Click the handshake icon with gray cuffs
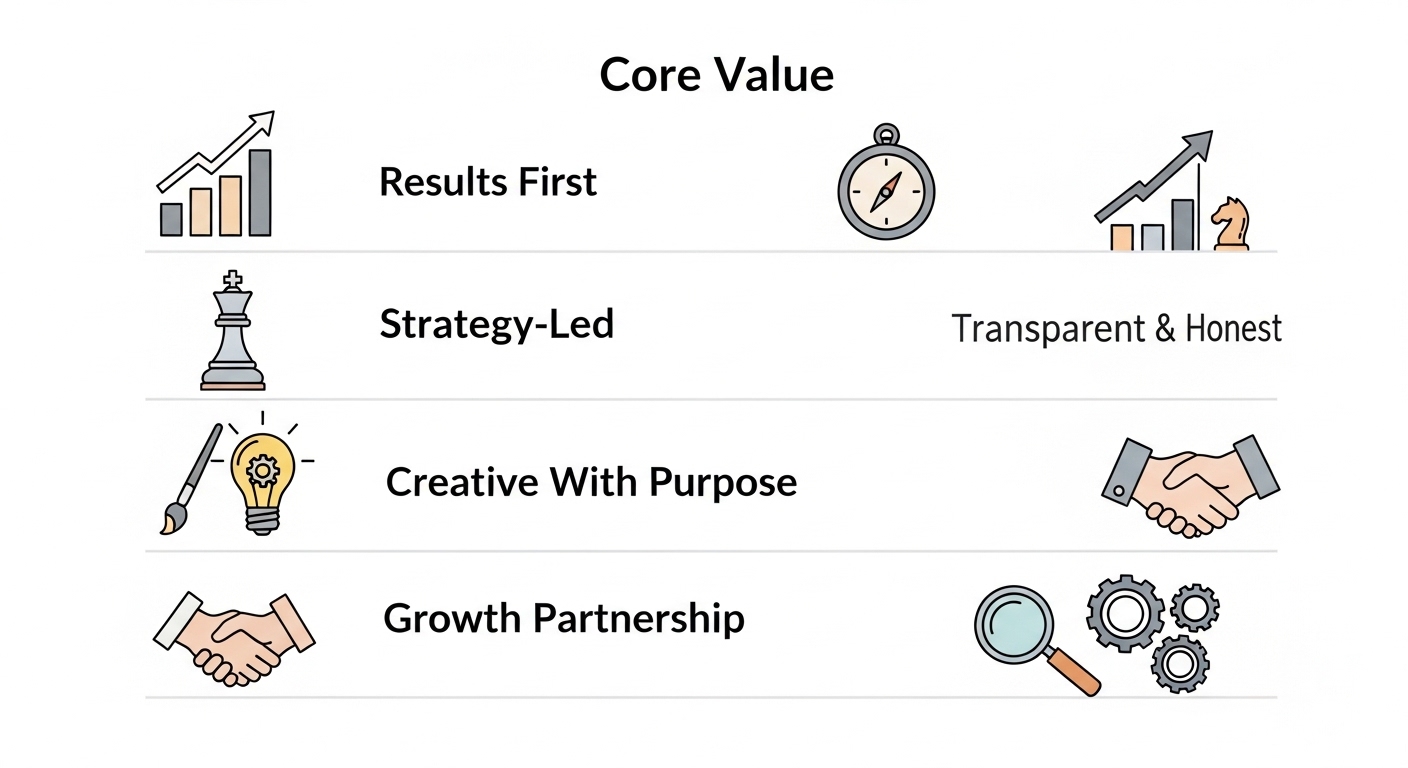 [x=1189, y=483]
